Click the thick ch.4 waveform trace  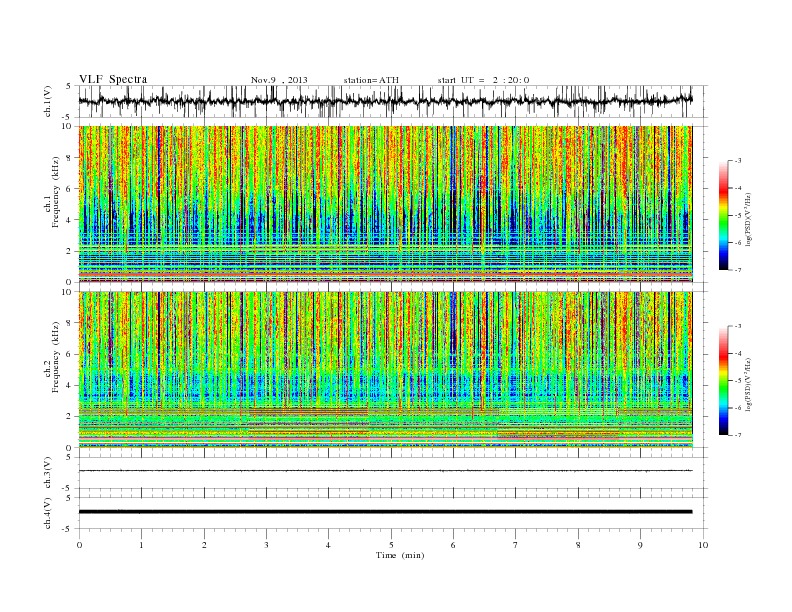pos(385,512)
